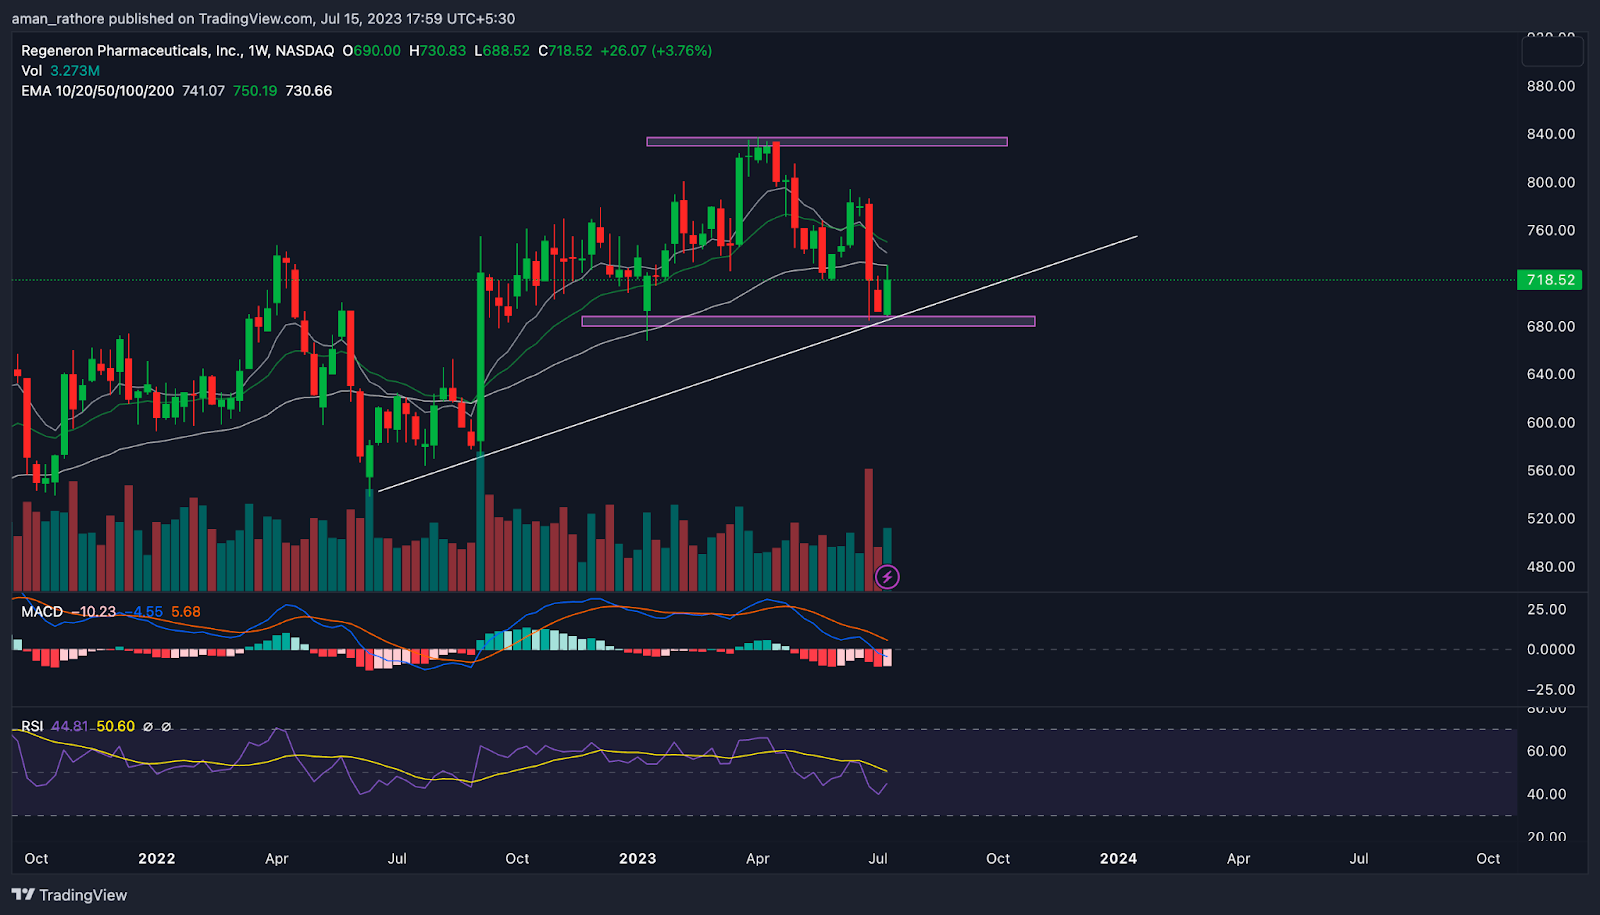1600x915 pixels.
Task: Click the 680.00 price scale label
Action: pos(1551,327)
